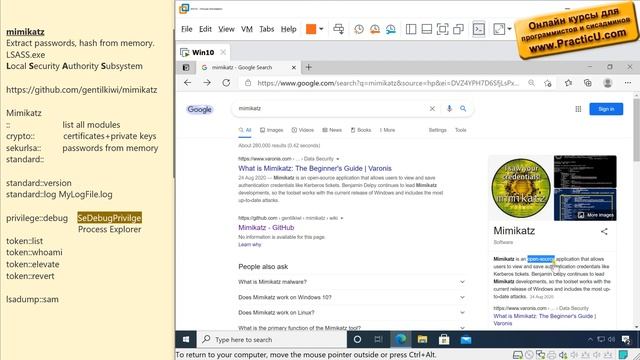640x360 pixels.
Task: Click the VMware stretch guest icon
Action: tap(499, 29)
